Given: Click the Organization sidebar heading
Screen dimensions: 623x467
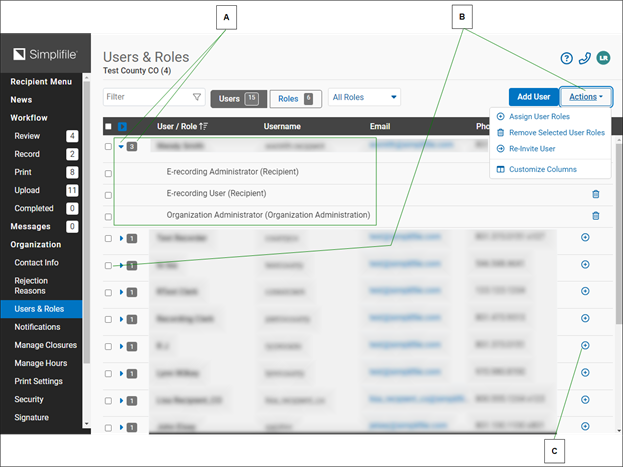Looking at the screenshot, I should 36,244.
